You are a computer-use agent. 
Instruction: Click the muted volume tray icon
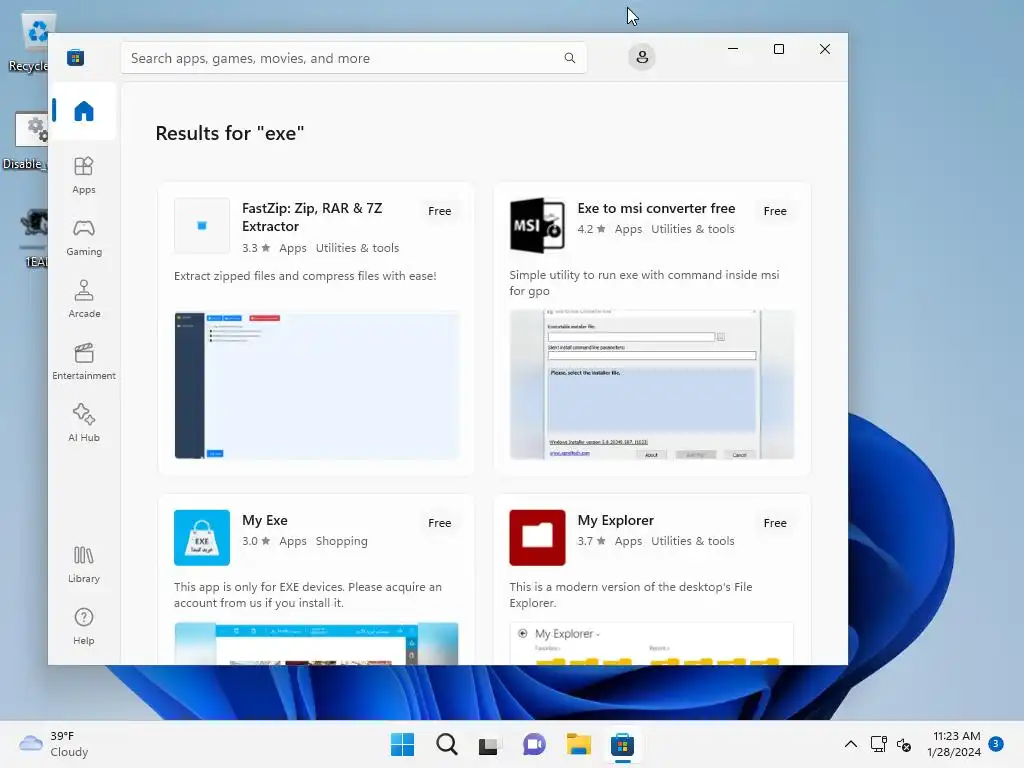[x=904, y=744]
